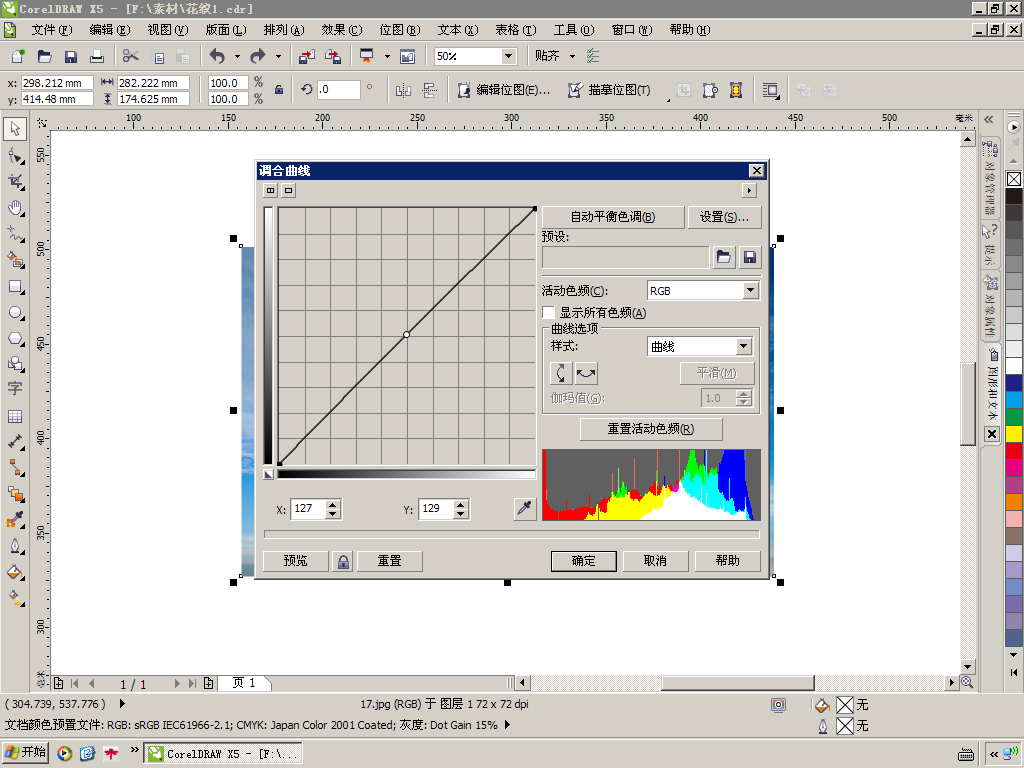
Task: Click the eyedropper icon in curve dialog
Action: (524, 509)
